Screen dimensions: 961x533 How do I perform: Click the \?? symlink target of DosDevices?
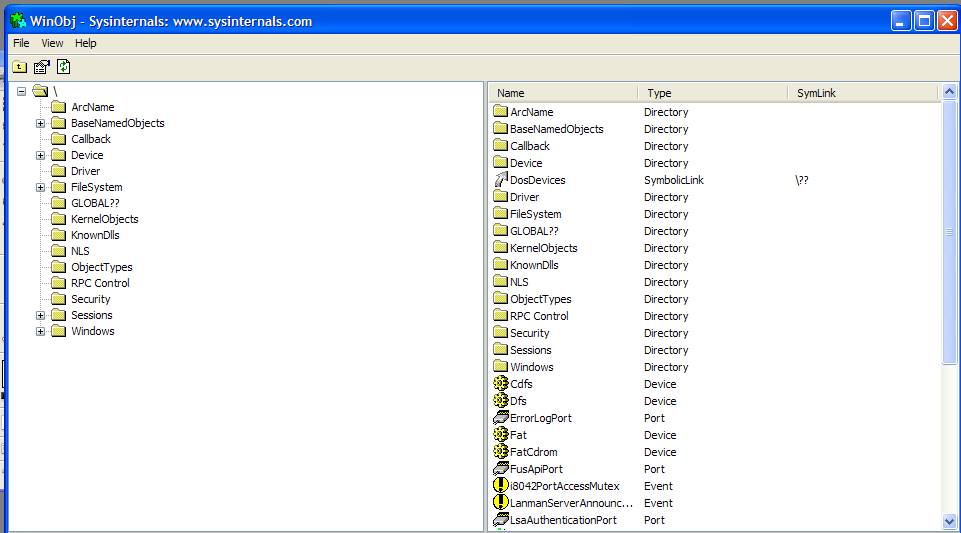coord(802,180)
